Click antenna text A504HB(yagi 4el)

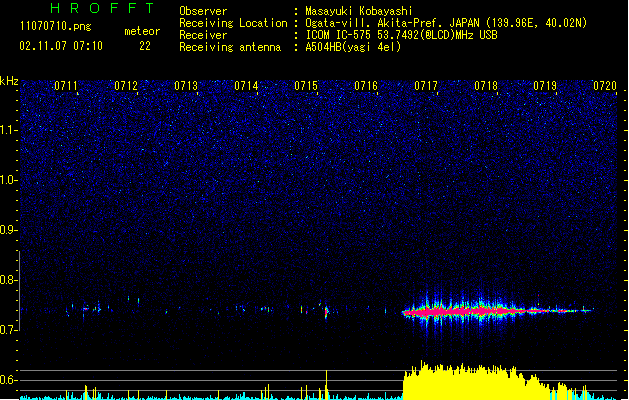point(353,47)
